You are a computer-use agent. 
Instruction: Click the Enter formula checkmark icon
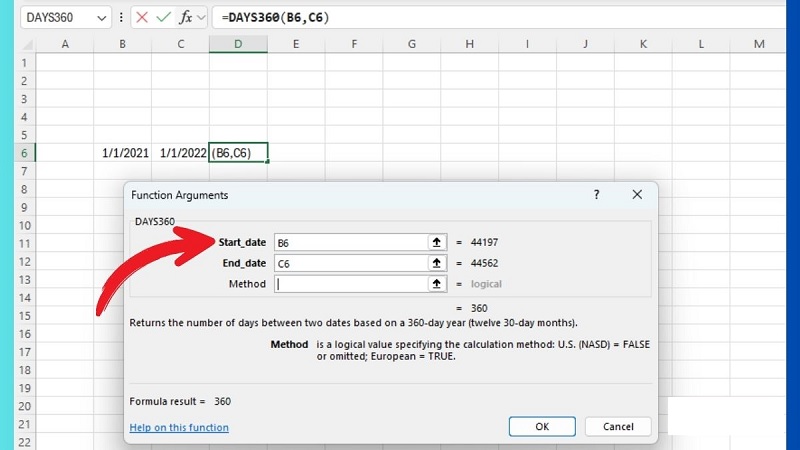point(163,18)
